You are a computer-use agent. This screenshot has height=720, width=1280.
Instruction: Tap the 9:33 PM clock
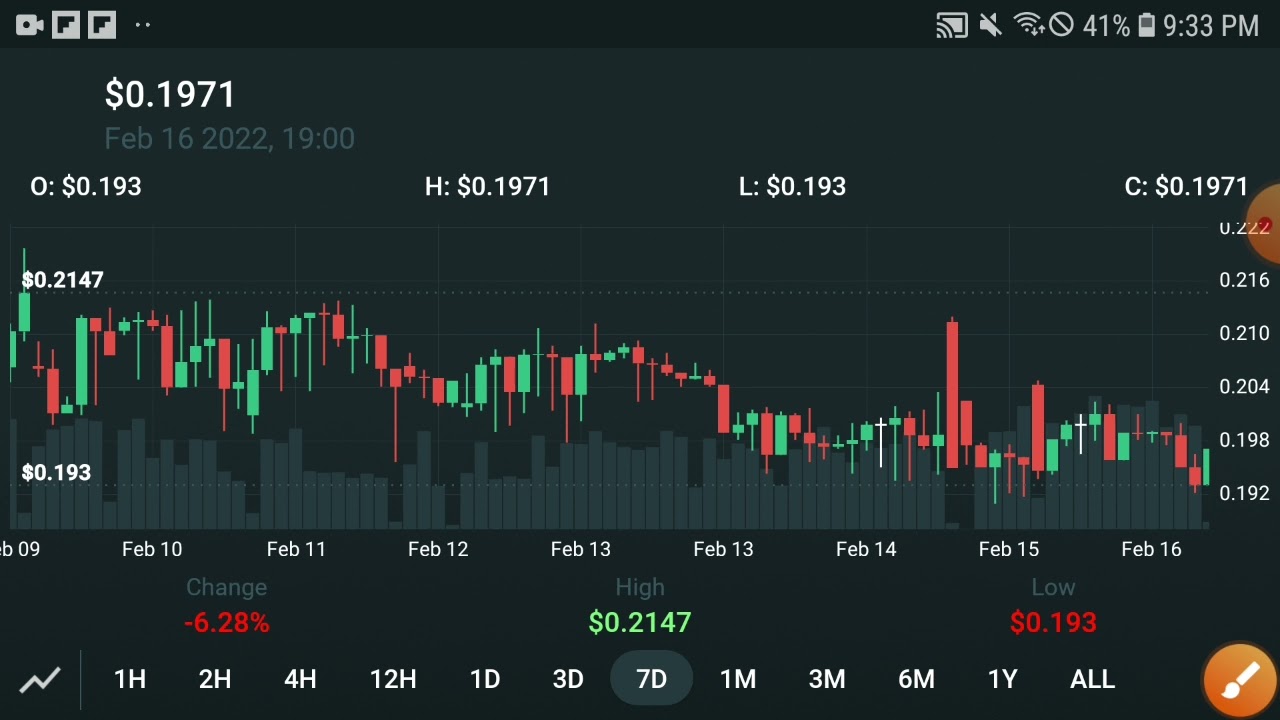pyautogui.click(x=1211, y=26)
